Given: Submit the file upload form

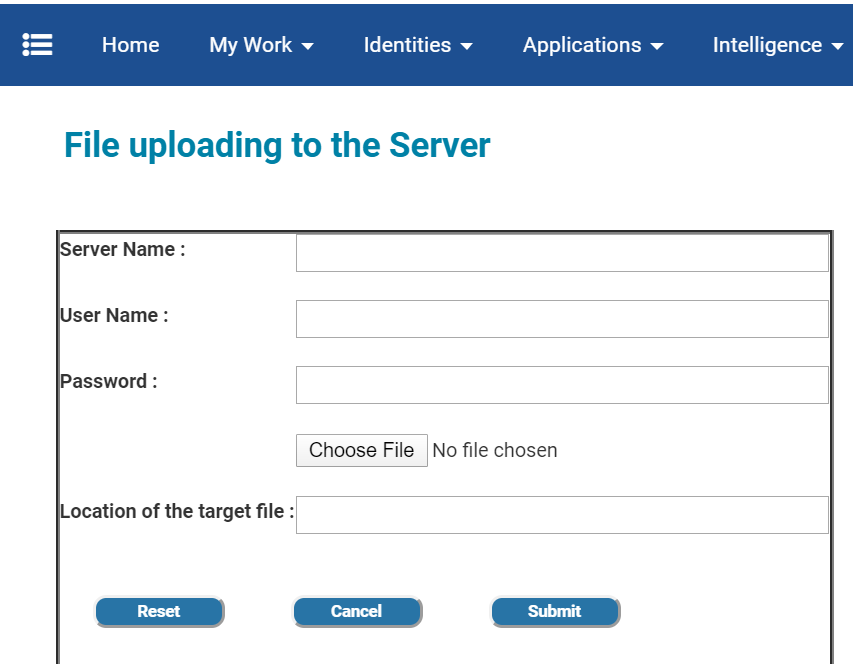Looking at the screenshot, I should click(x=555, y=612).
